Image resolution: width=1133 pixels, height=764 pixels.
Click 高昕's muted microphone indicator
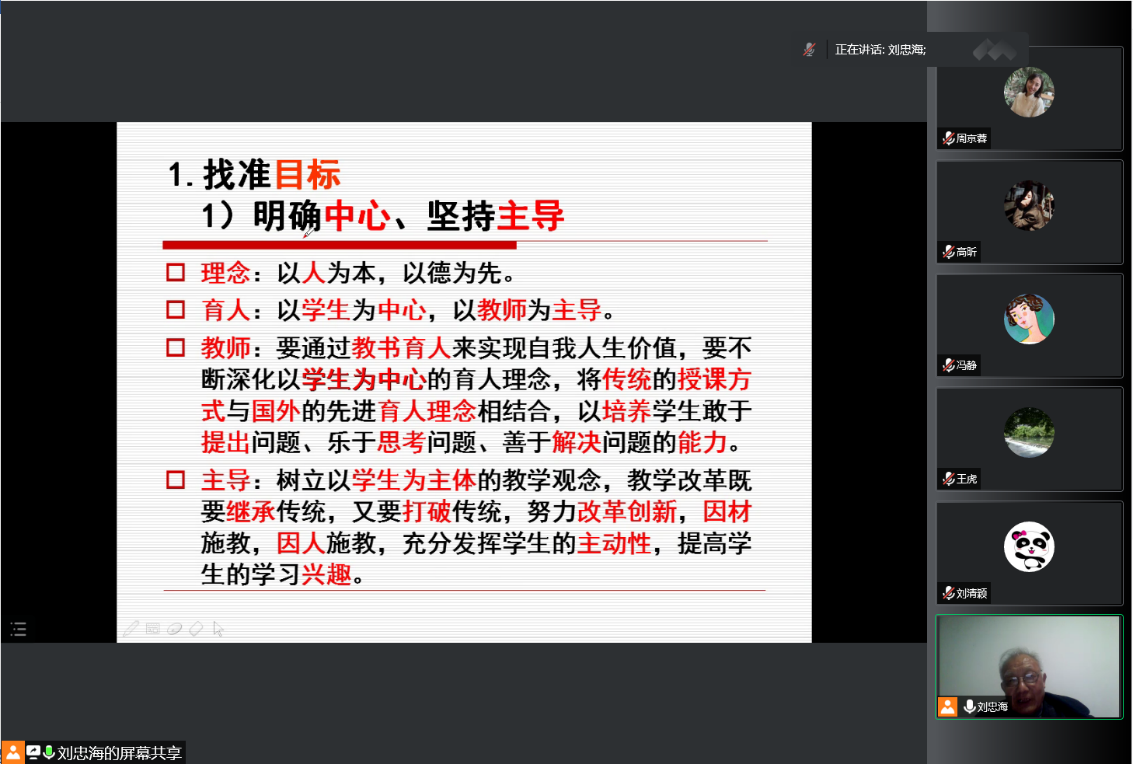tap(948, 252)
